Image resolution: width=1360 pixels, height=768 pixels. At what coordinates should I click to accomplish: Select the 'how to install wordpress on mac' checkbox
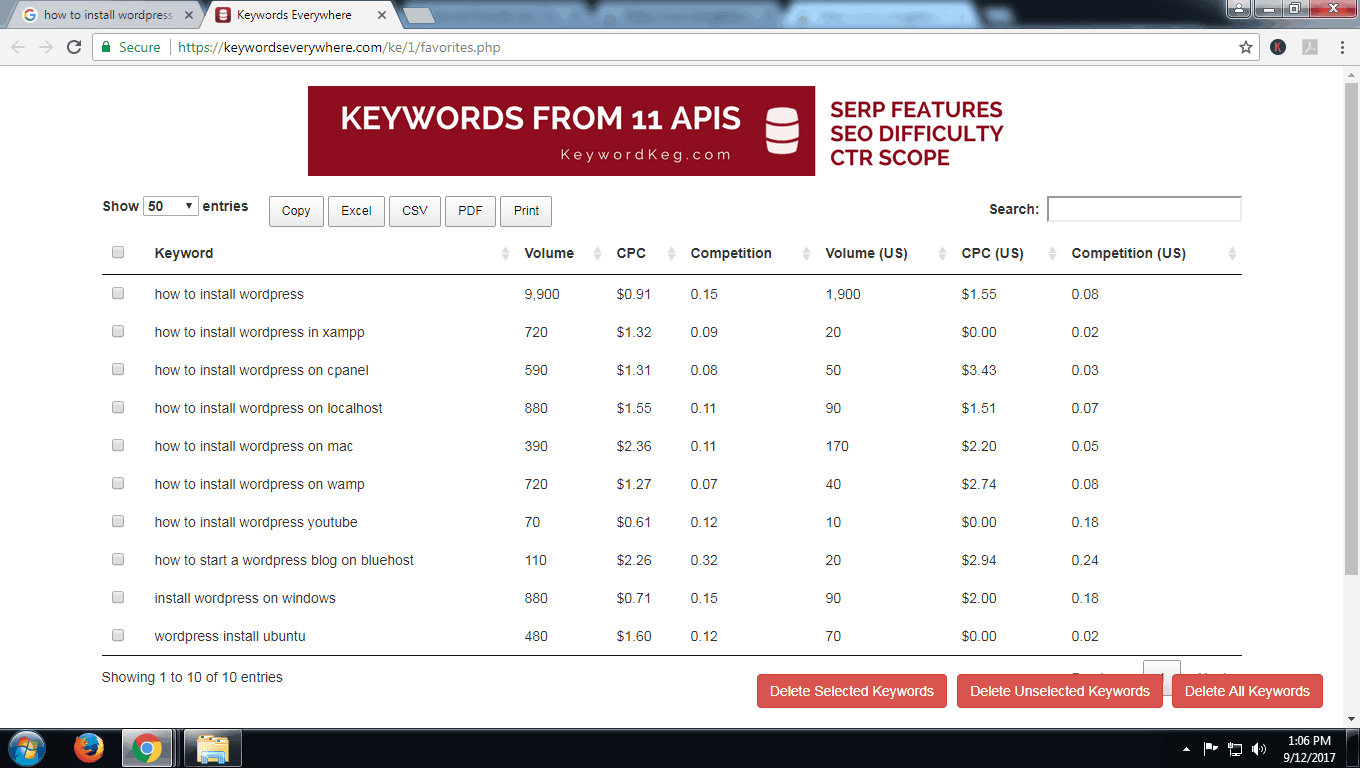coord(118,445)
